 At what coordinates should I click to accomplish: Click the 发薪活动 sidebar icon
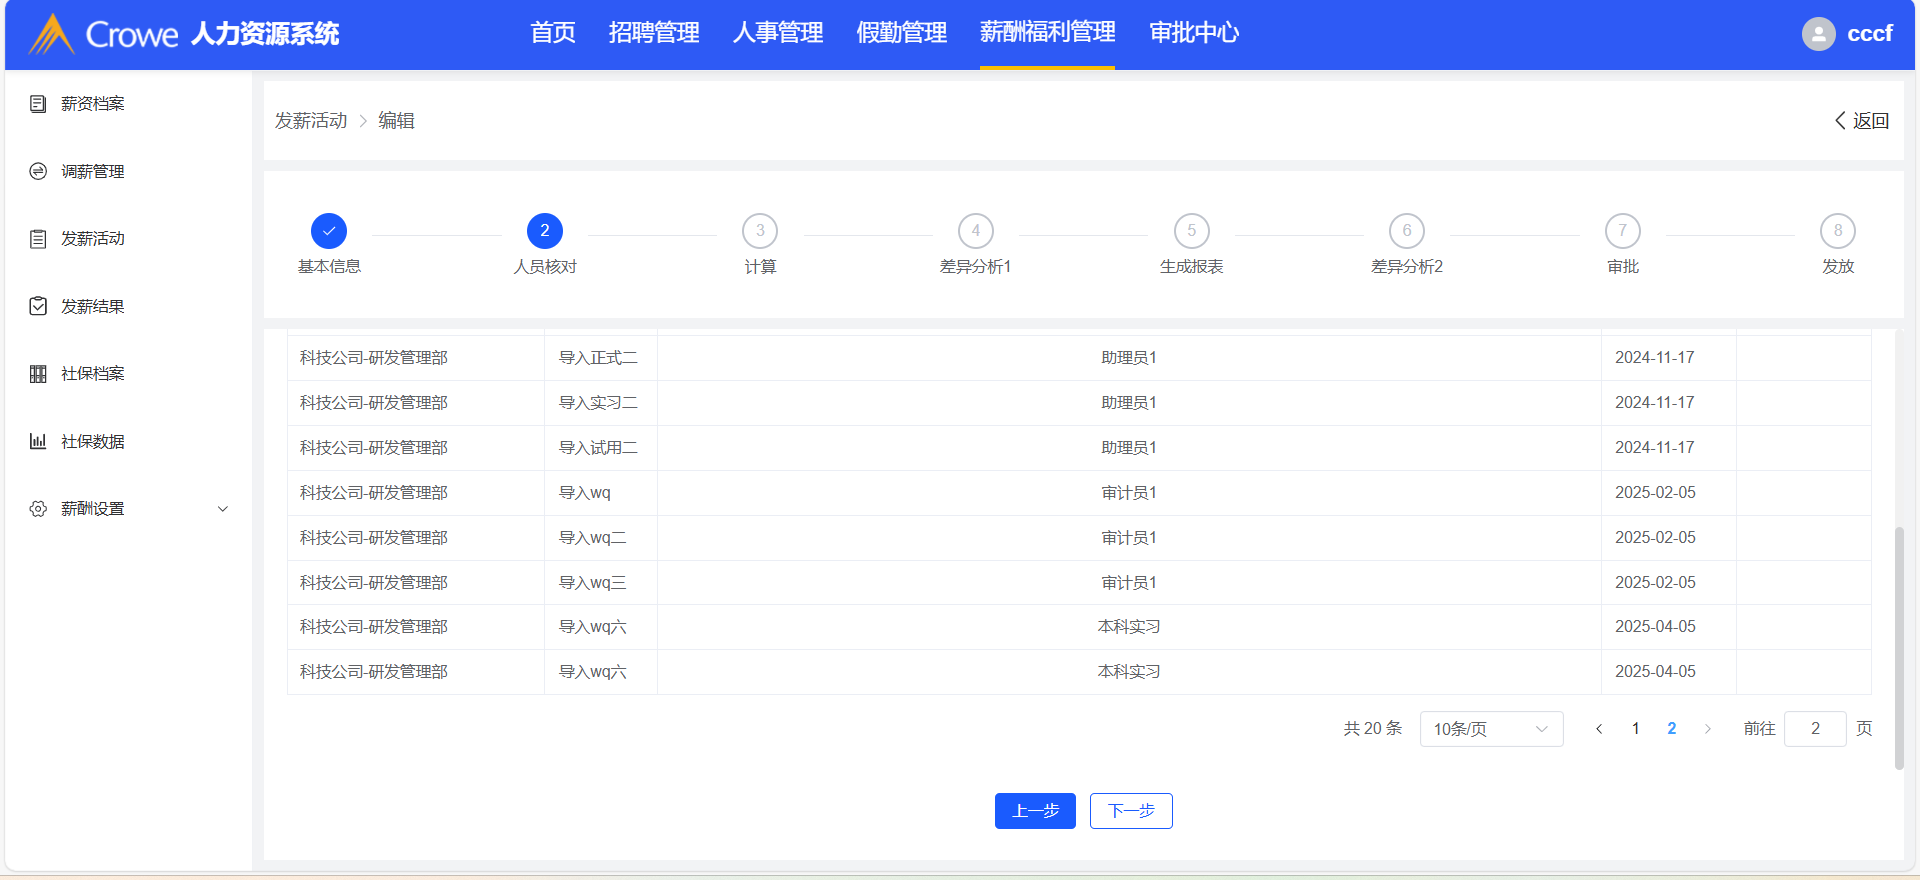tap(38, 239)
